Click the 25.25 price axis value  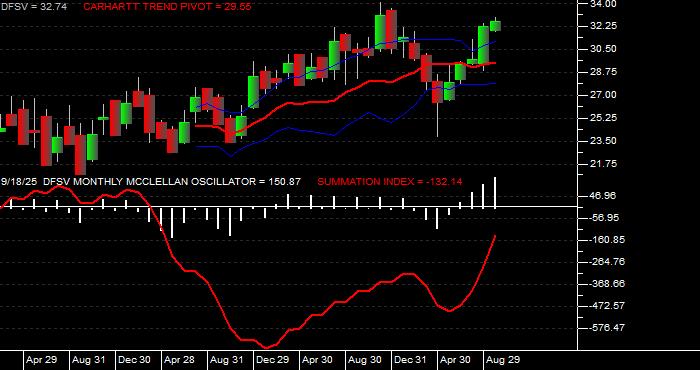tap(603, 118)
